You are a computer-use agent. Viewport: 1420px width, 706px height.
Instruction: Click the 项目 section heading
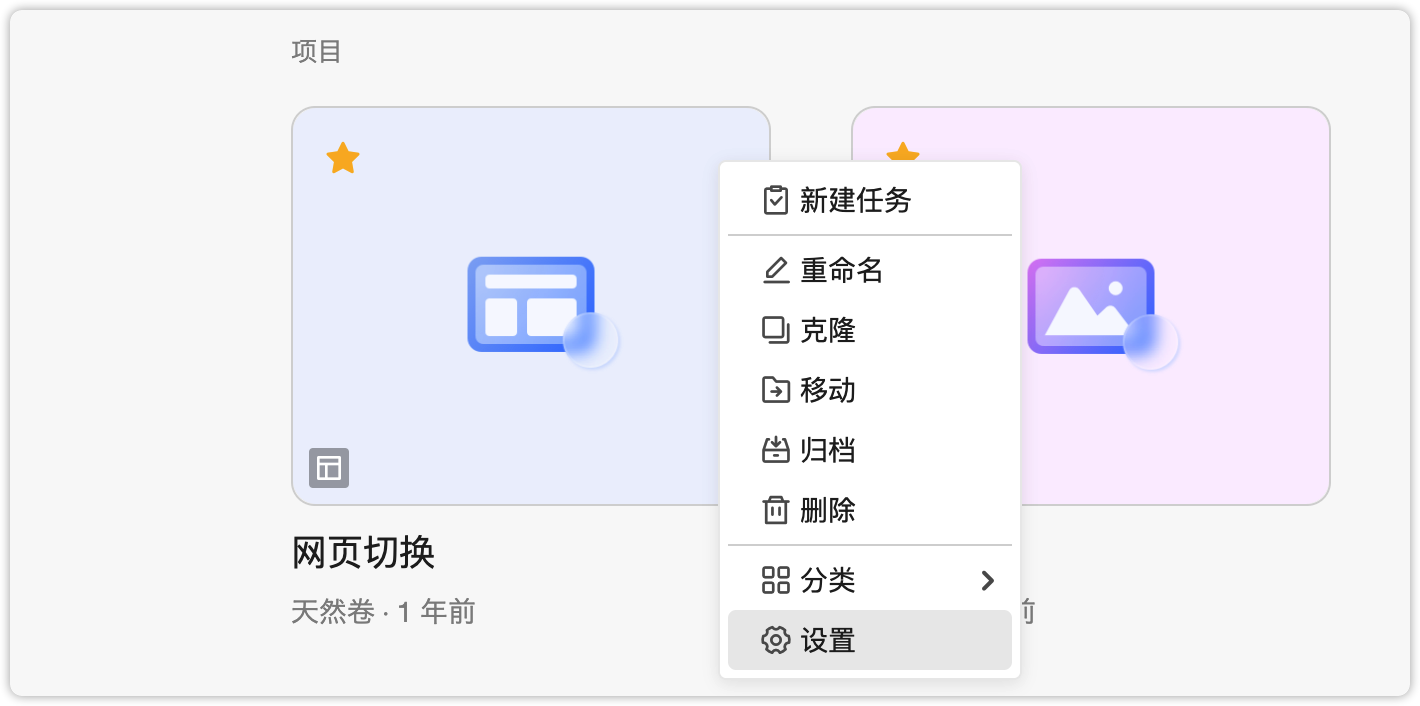(317, 51)
